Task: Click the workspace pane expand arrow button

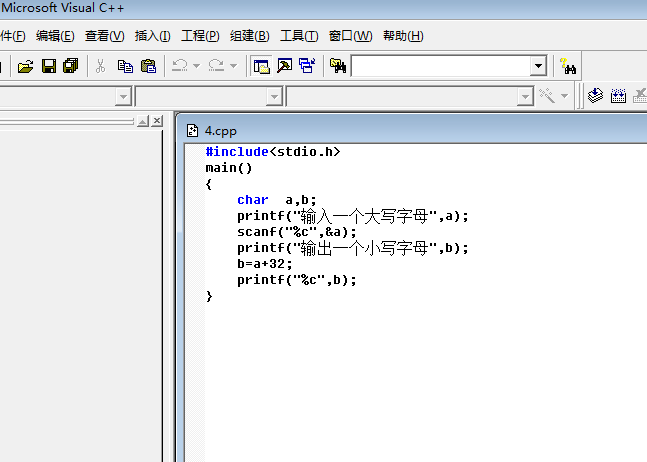Action: coord(143,121)
